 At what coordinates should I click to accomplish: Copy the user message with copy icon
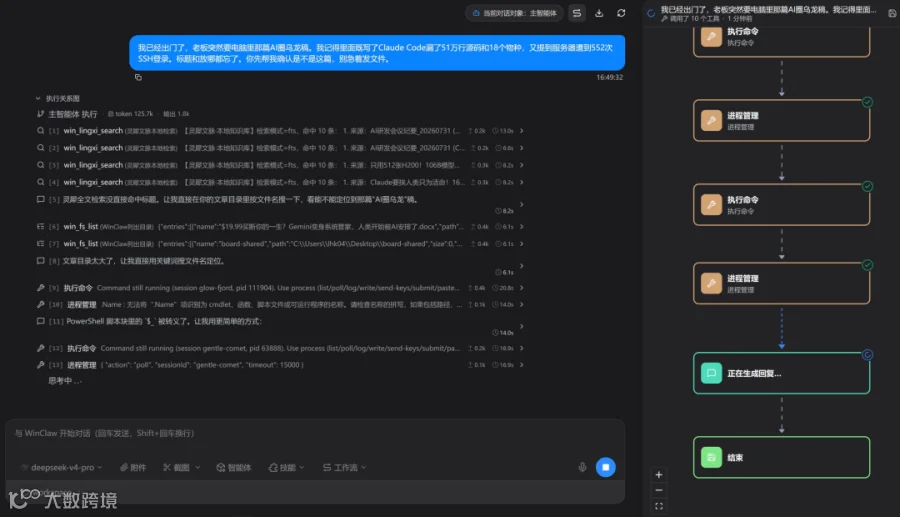coord(138,77)
